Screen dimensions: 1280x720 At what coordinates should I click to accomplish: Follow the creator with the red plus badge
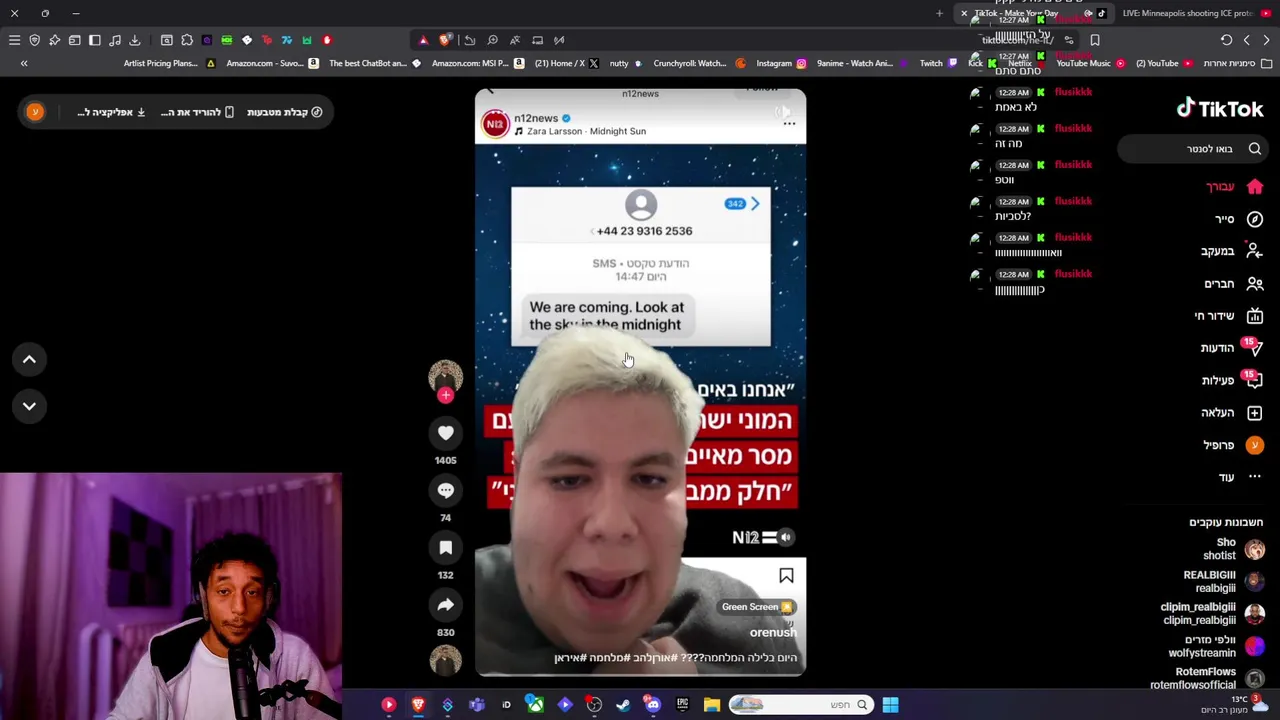click(446, 395)
